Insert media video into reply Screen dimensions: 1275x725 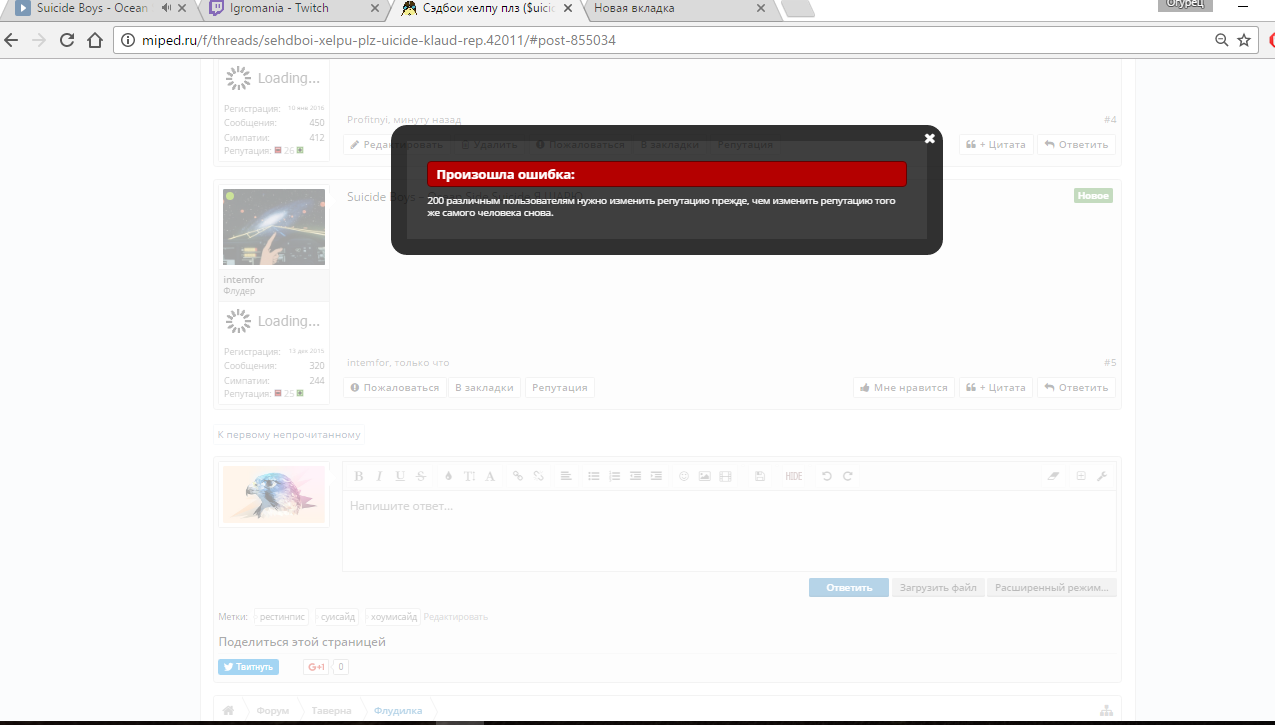pyautogui.click(x=726, y=476)
